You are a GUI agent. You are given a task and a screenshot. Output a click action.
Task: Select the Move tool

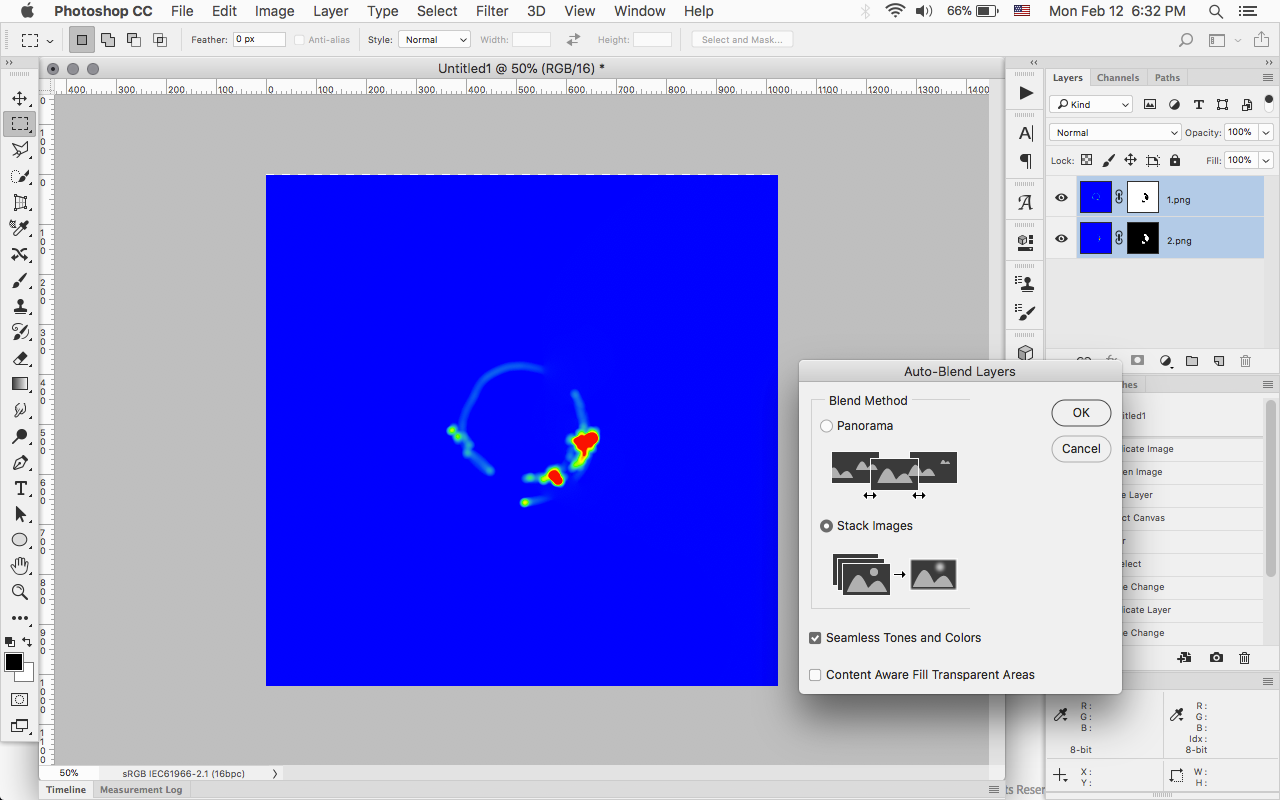click(19, 98)
